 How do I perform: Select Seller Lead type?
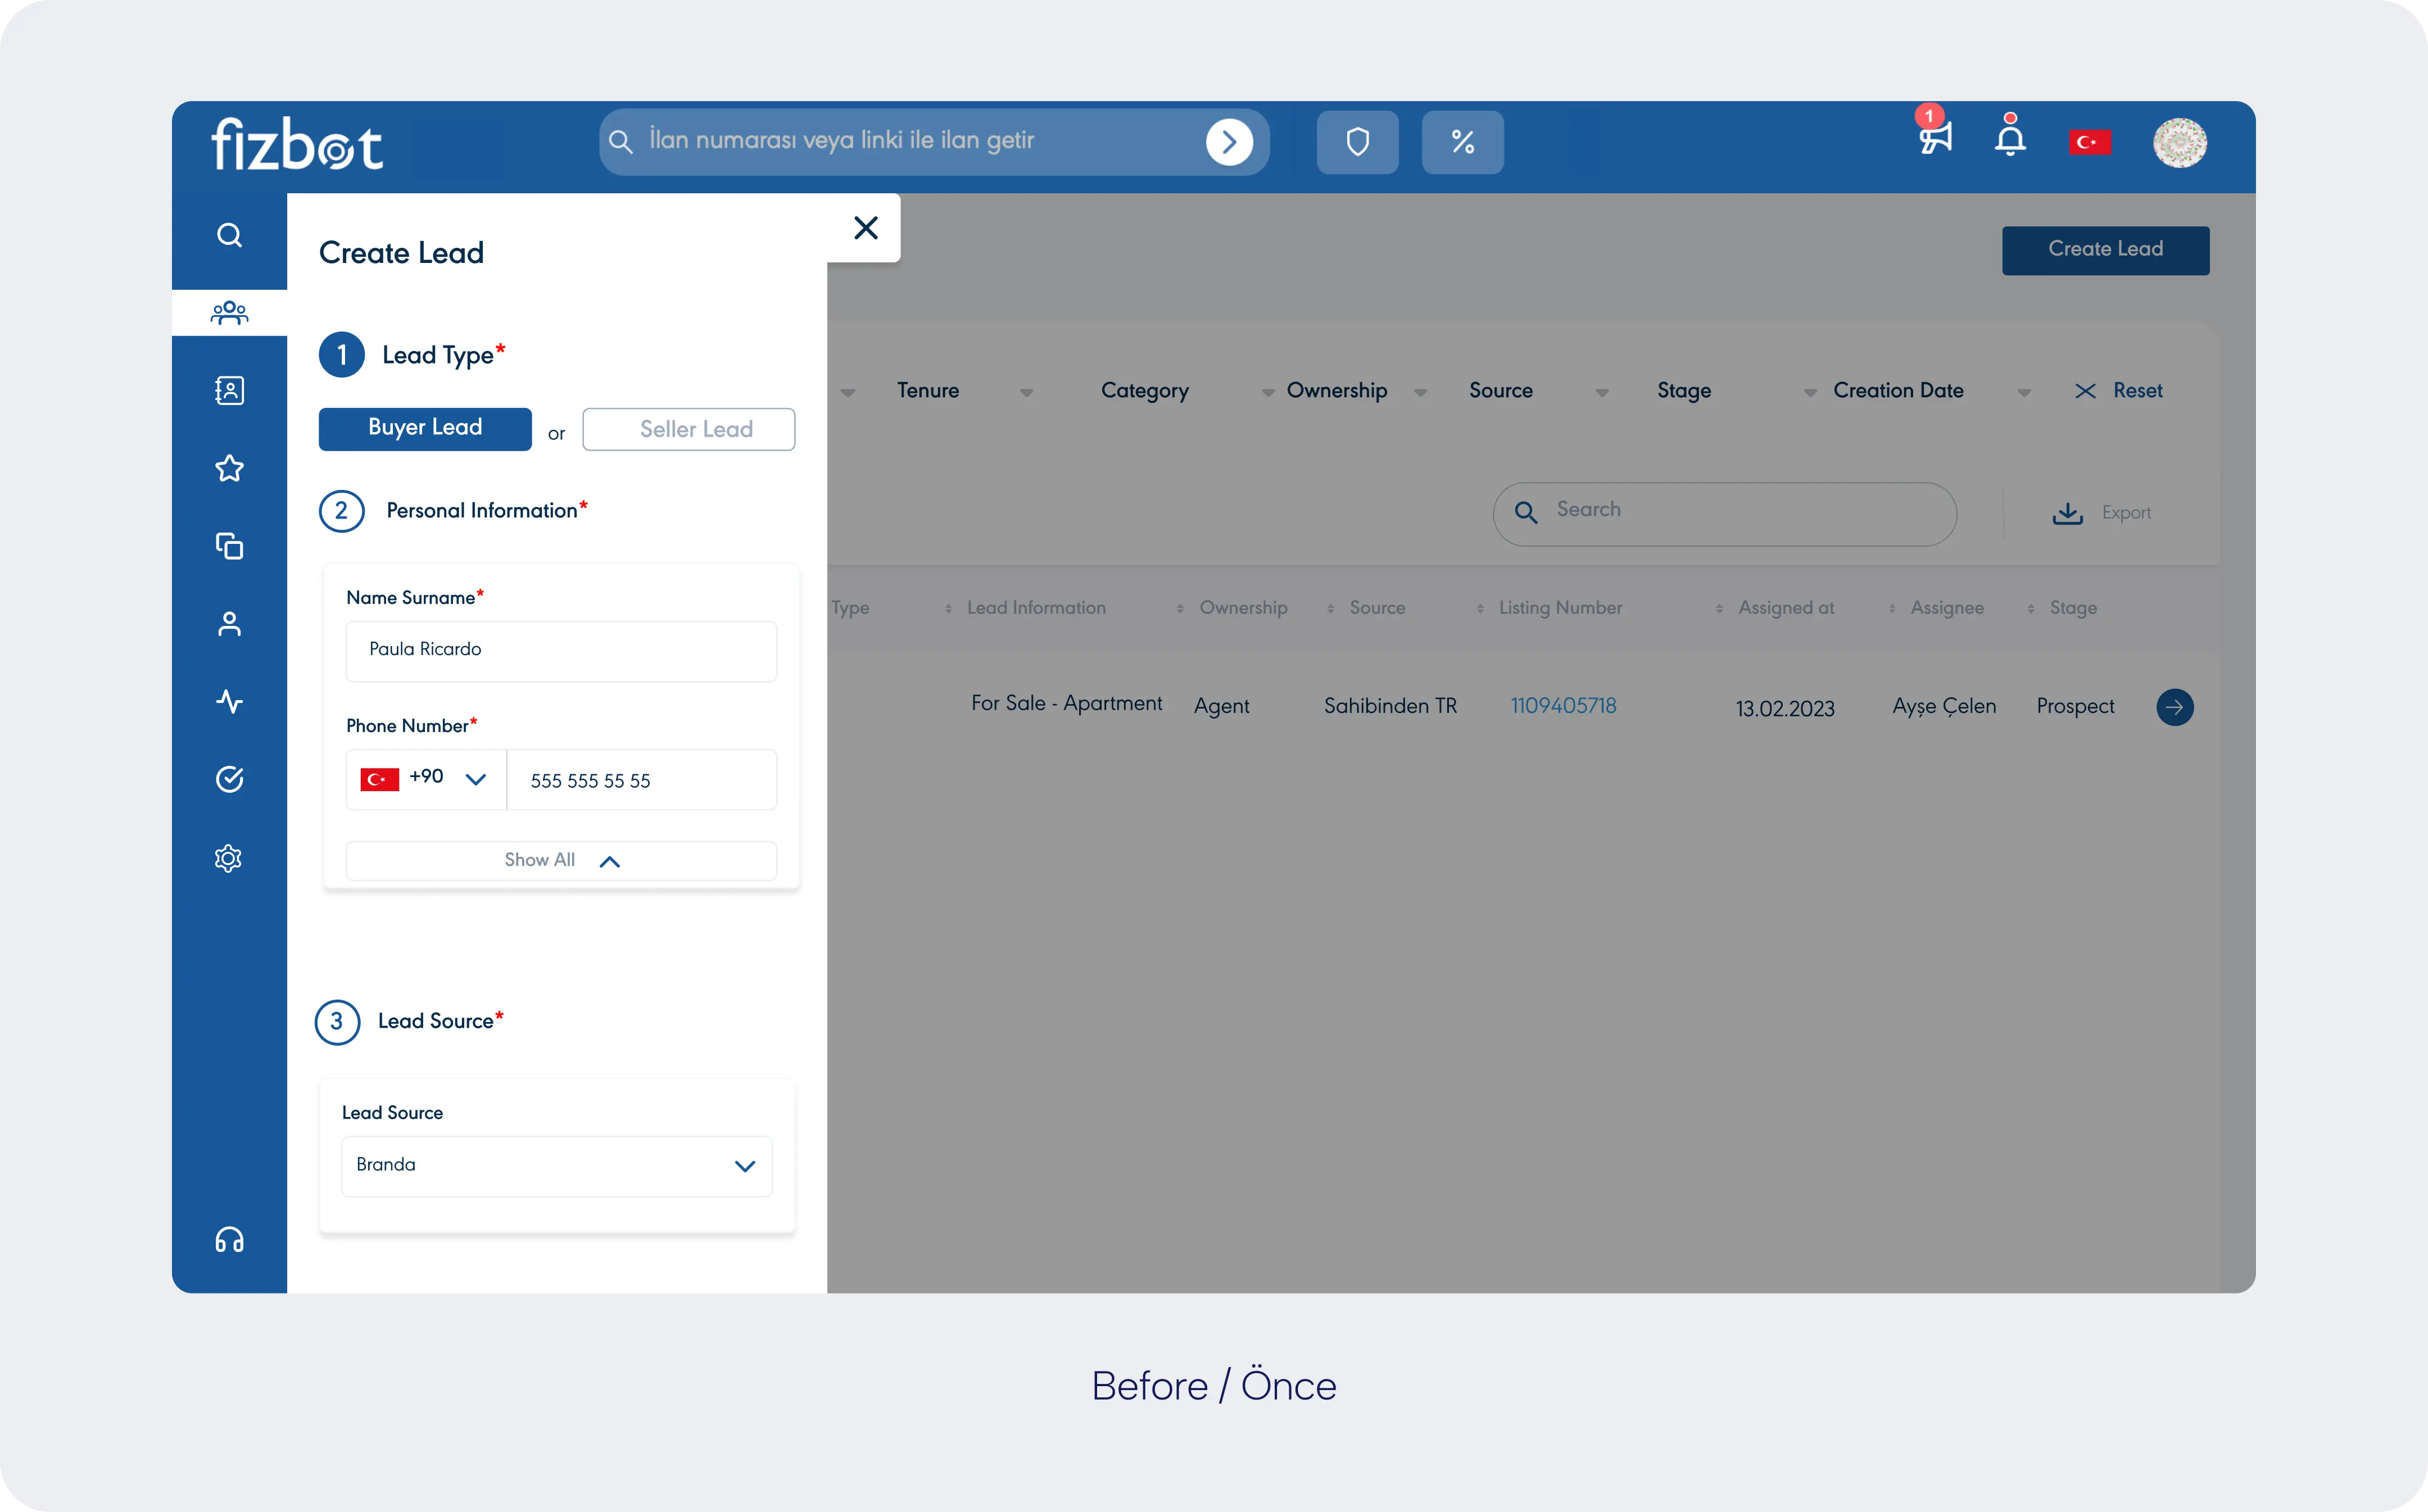click(689, 429)
